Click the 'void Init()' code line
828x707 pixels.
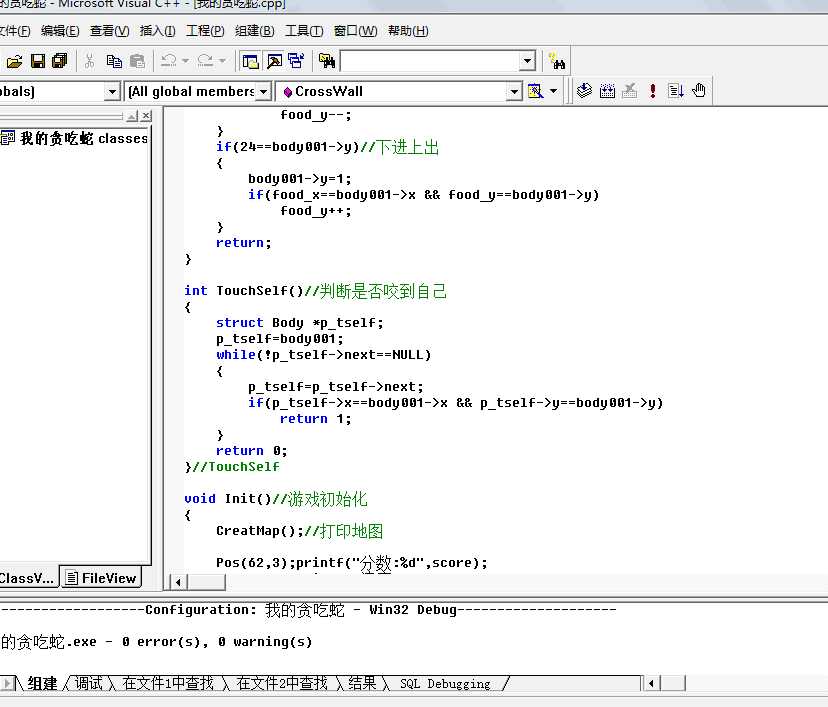coord(276,499)
